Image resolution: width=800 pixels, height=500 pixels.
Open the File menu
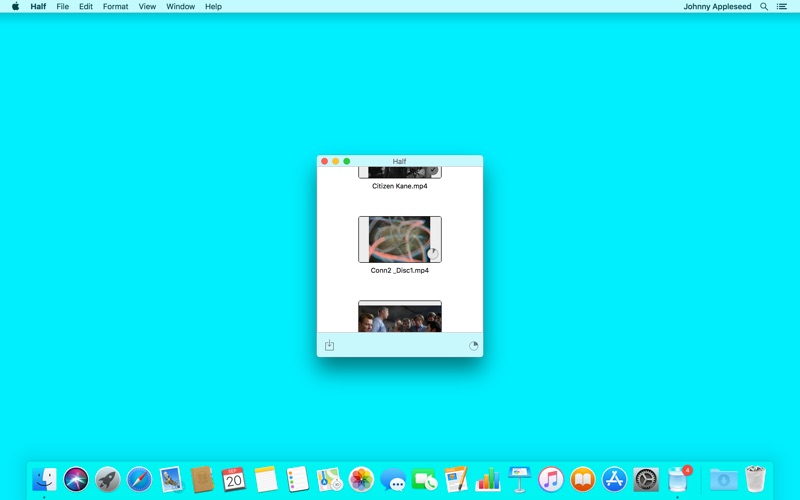63,6
